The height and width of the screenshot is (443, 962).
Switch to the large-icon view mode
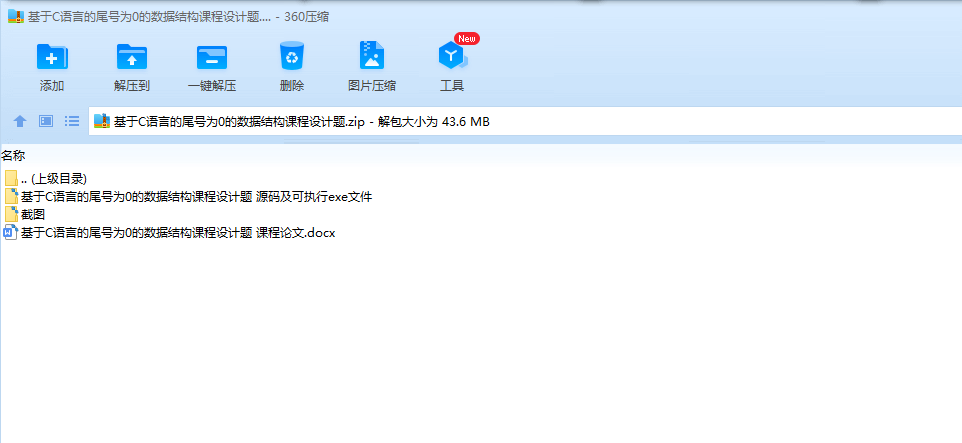pos(46,121)
